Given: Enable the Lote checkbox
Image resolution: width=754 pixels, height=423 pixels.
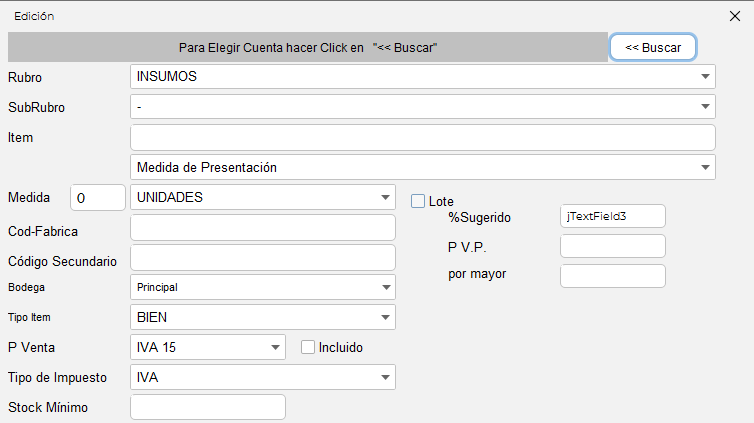Looking at the screenshot, I should (418, 201).
